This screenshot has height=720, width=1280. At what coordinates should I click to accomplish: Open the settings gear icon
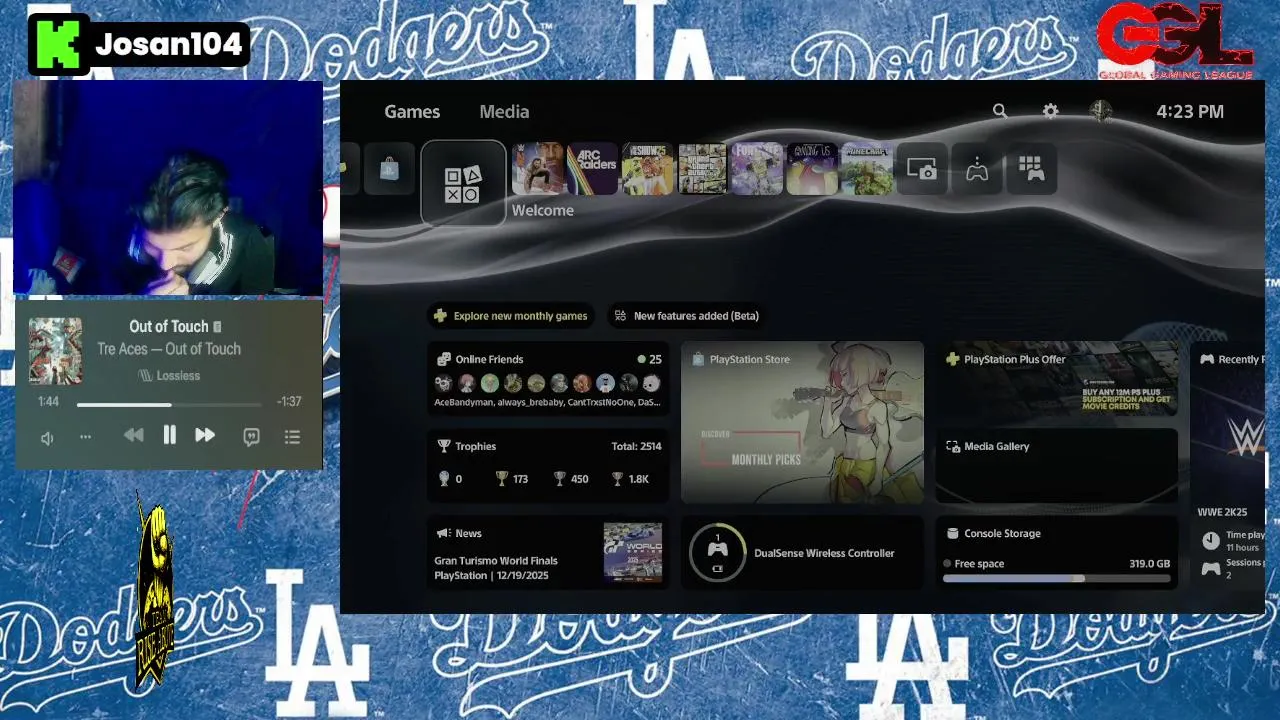tap(1050, 111)
